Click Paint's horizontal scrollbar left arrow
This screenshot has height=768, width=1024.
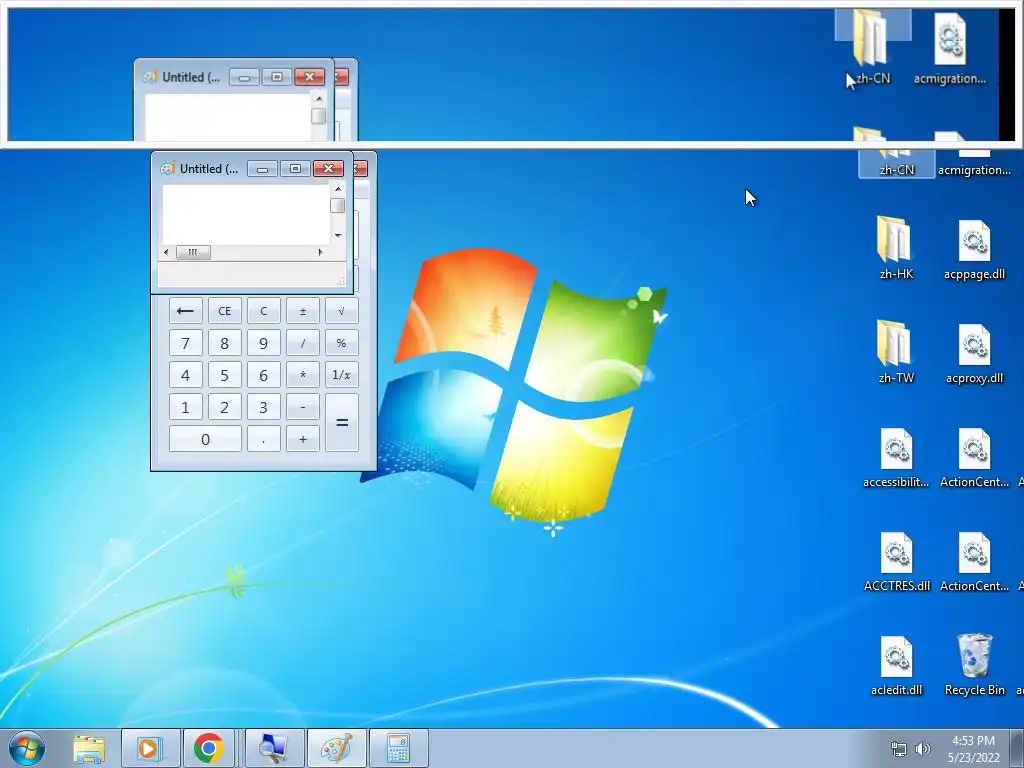pos(166,252)
